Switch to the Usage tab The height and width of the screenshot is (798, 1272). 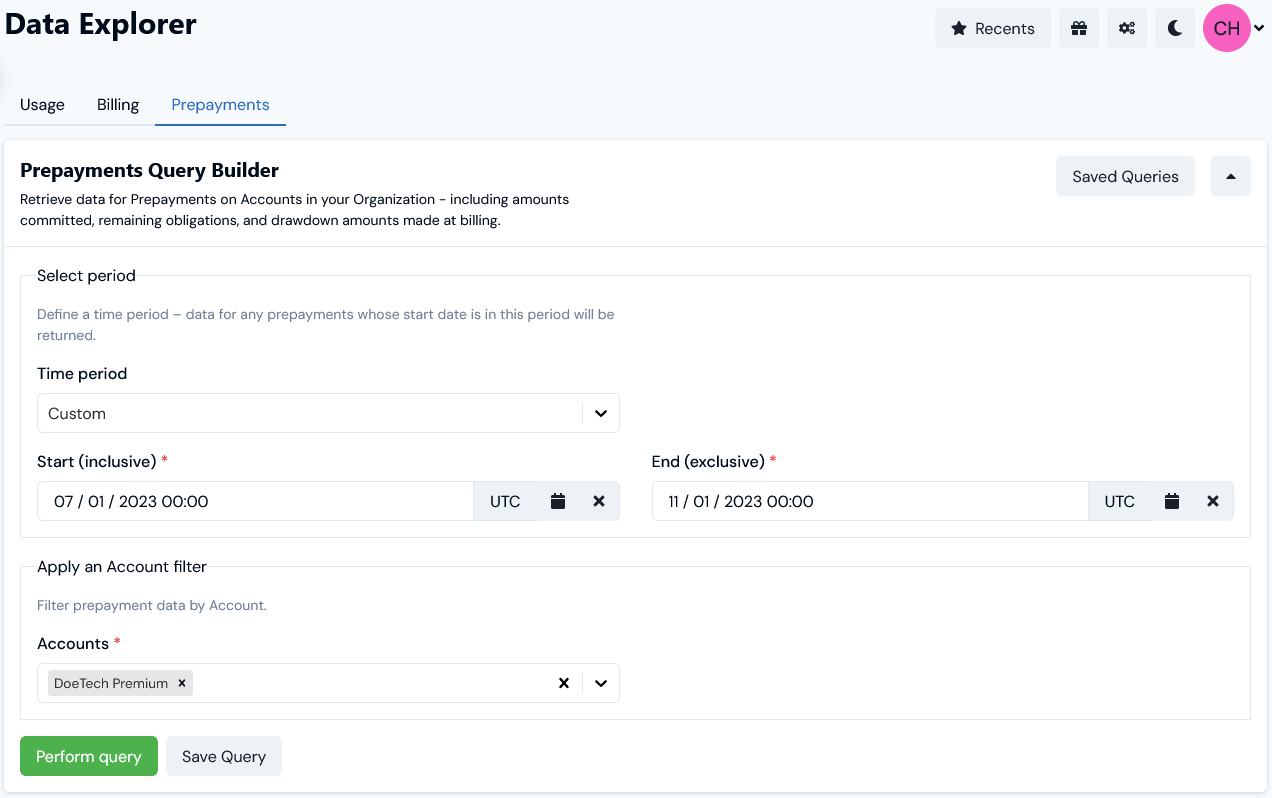(42, 104)
